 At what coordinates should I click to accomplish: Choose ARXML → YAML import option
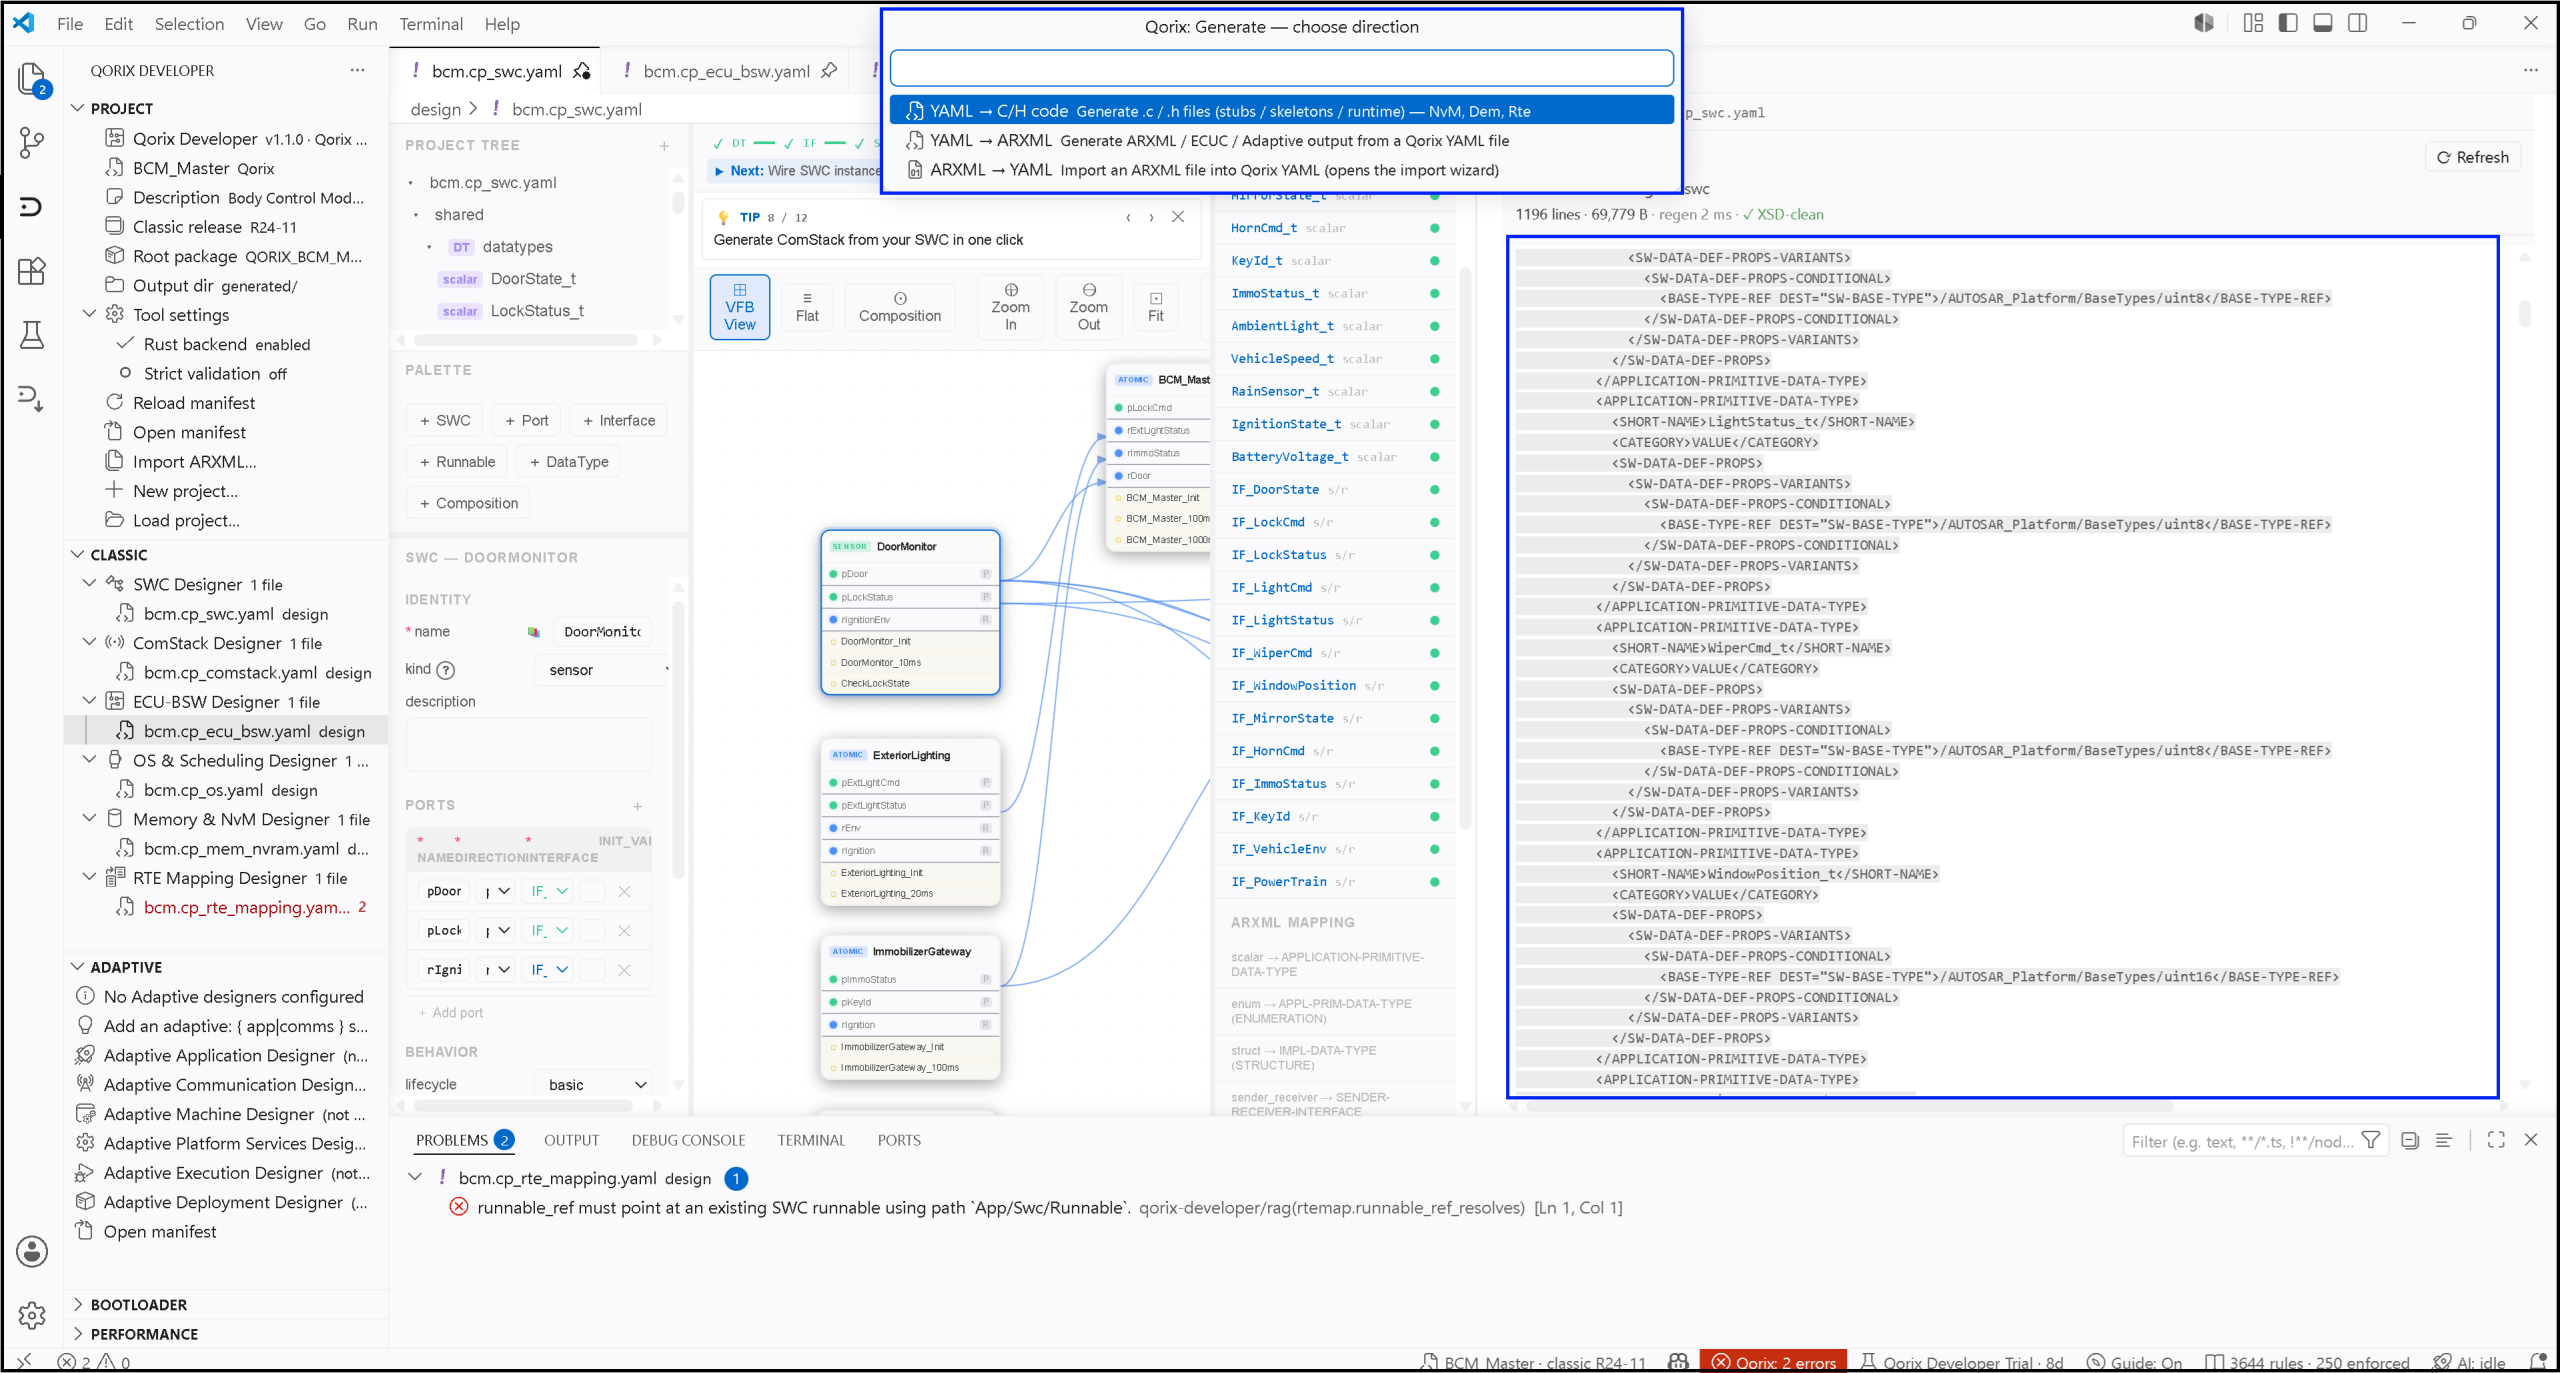1281,170
